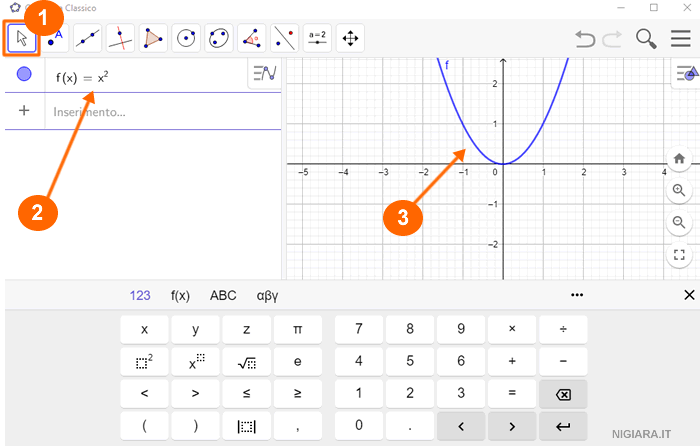Select the Angle tool
The height and width of the screenshot is (446, 700).
coord(252,38)
